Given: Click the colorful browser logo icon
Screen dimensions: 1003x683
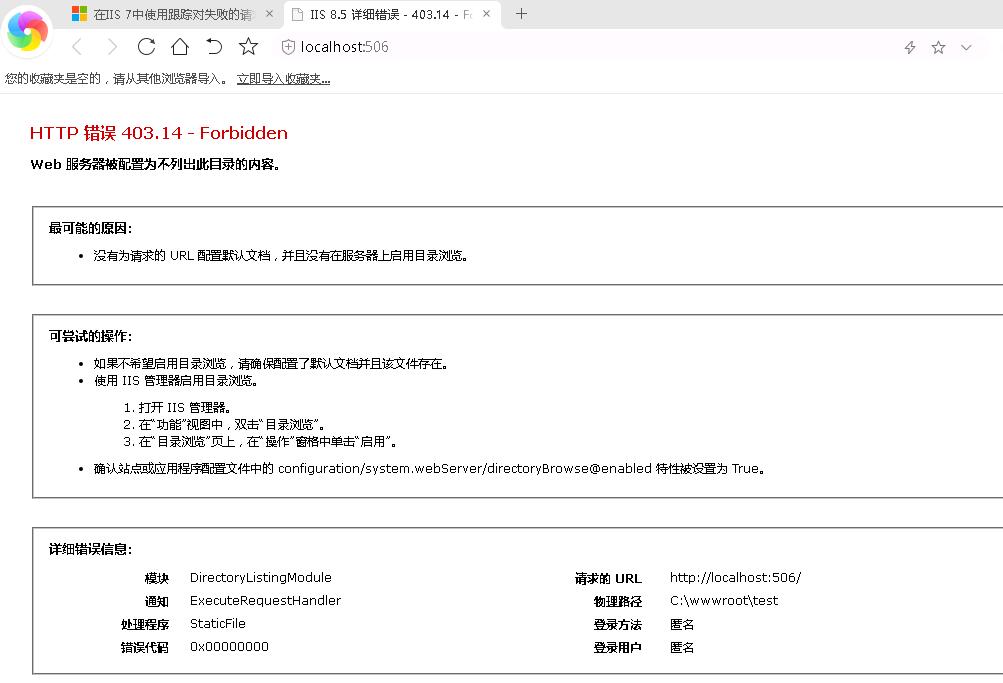Looking at the screenshot, I should click(27, 31).
